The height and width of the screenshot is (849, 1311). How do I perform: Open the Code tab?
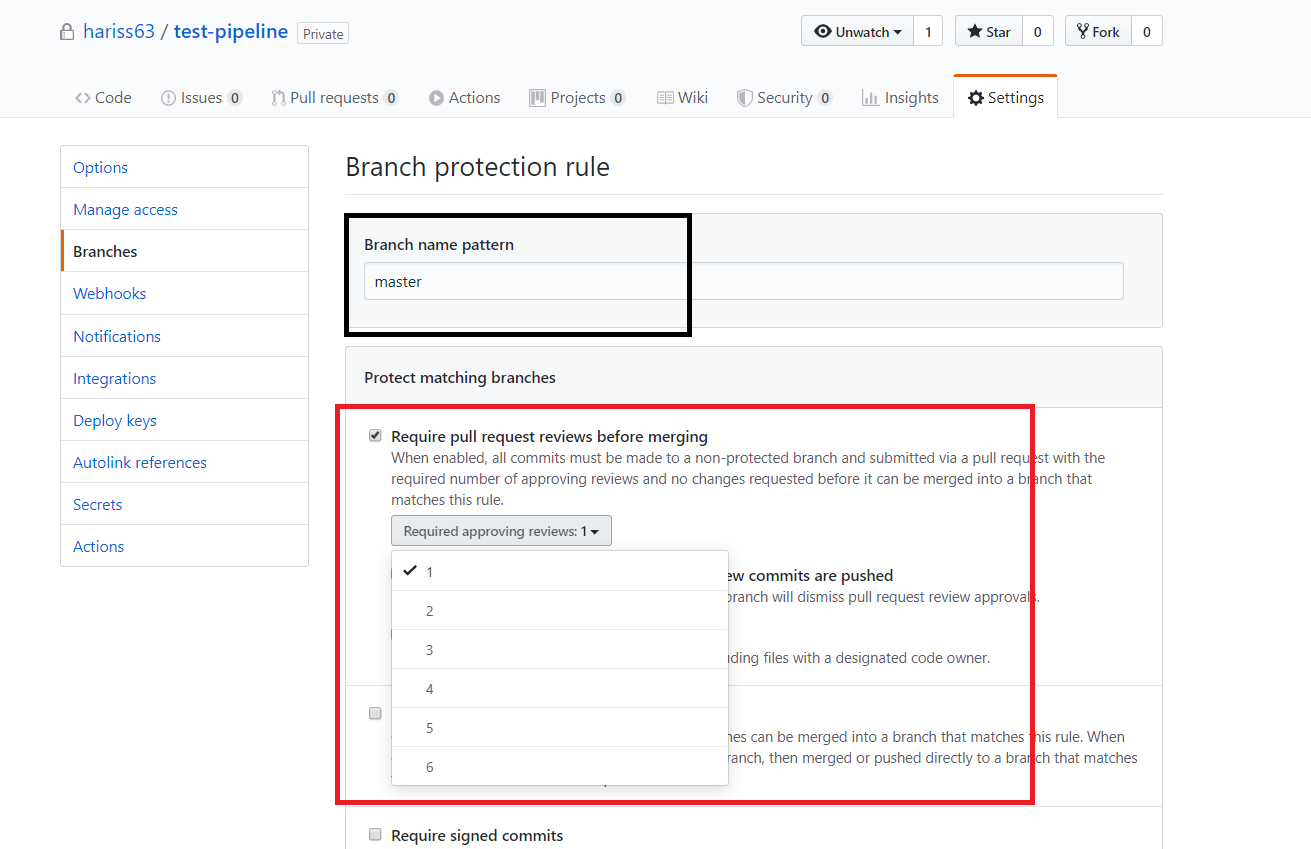(103, 97)
